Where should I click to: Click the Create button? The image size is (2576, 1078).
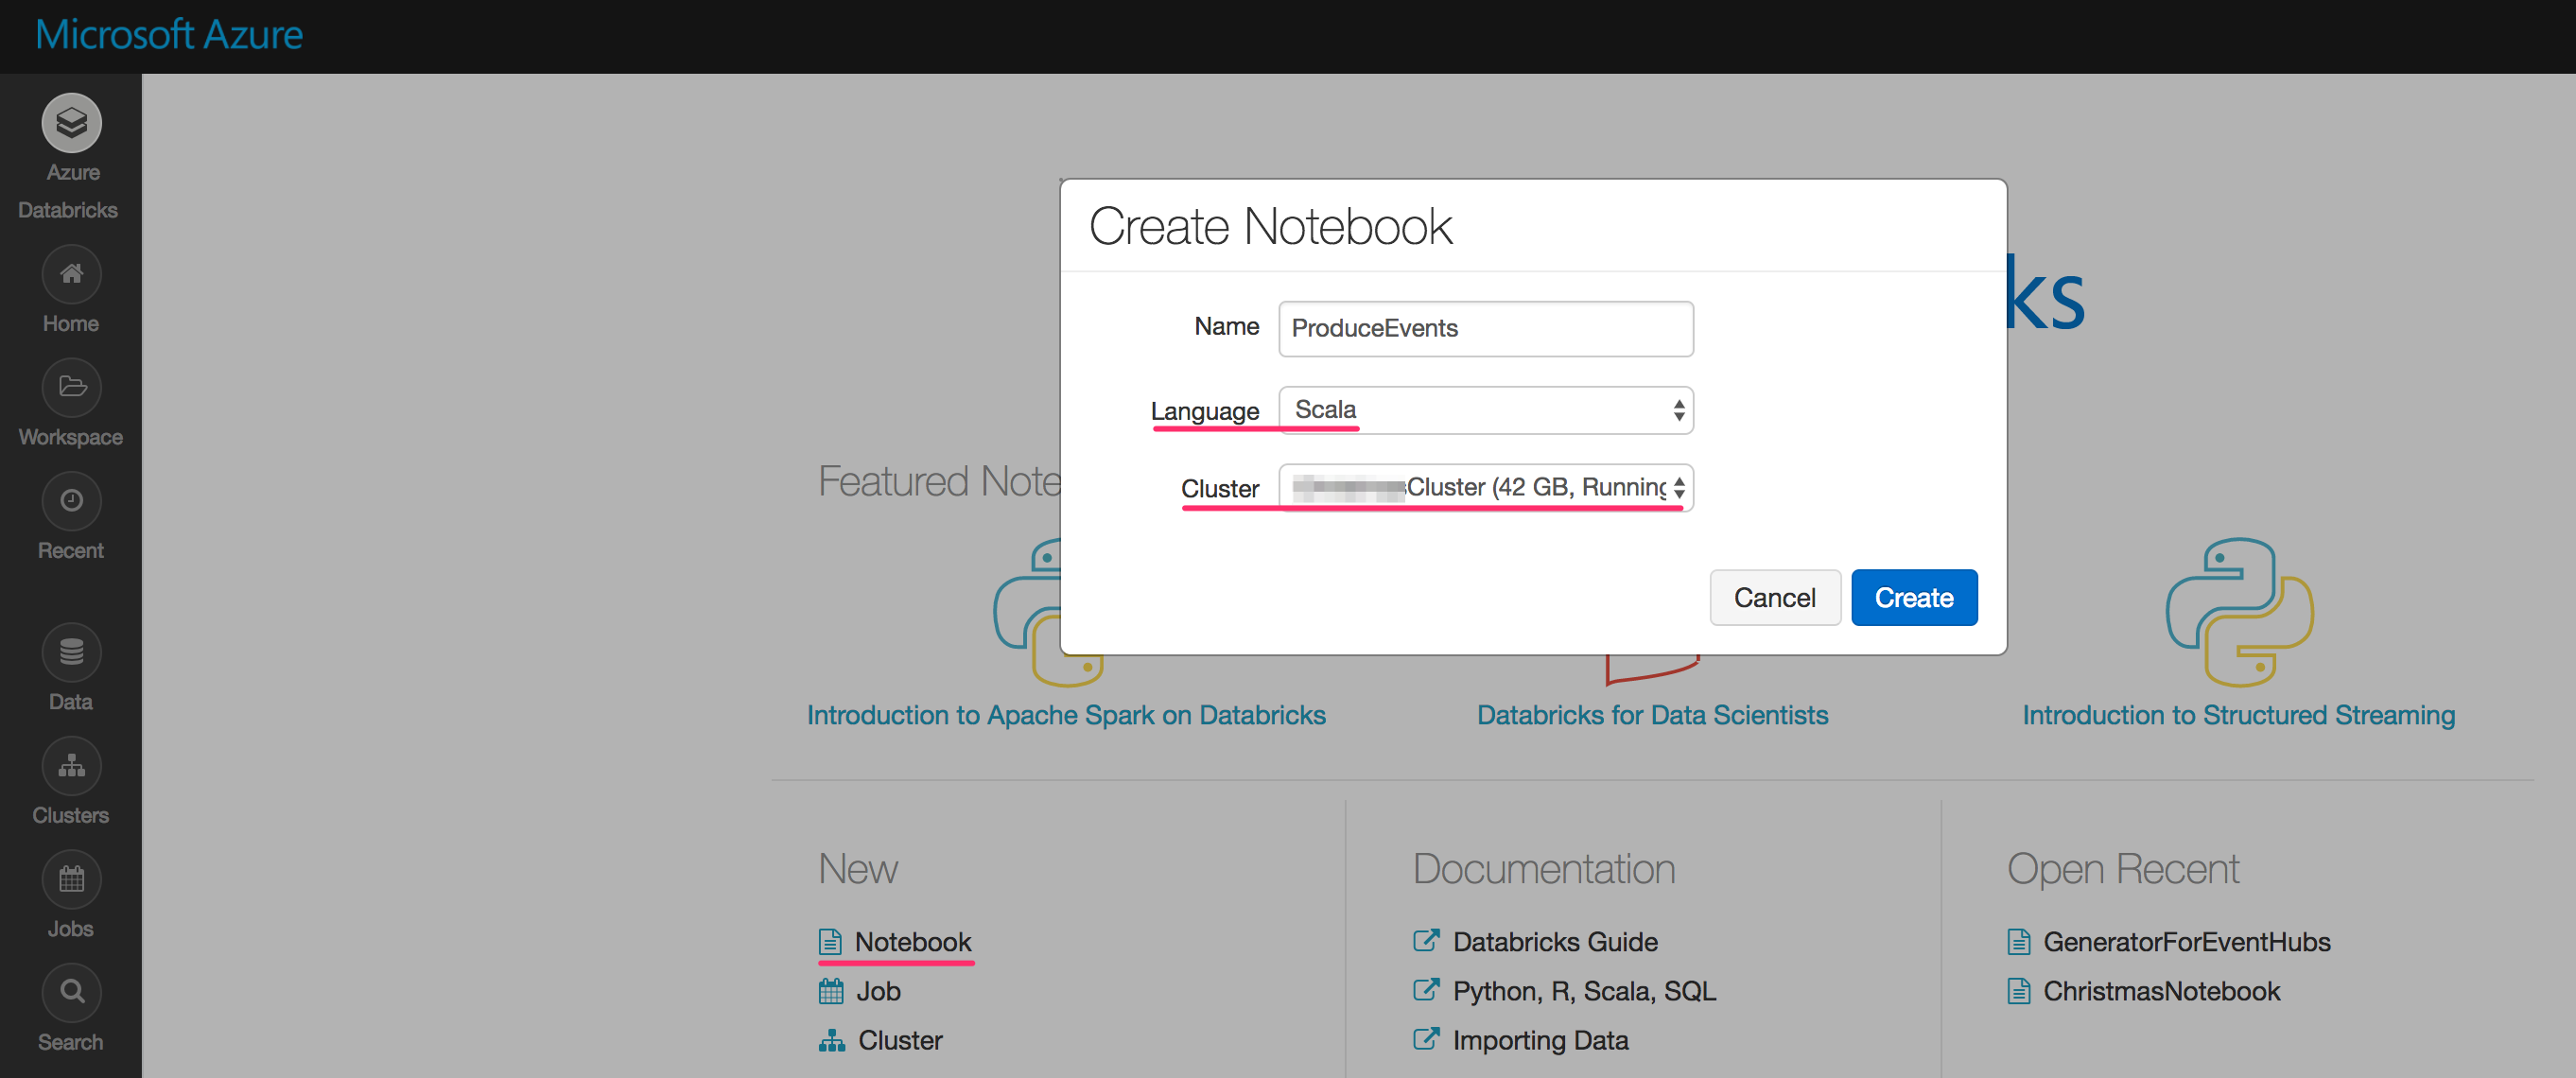pos(1913,598)
